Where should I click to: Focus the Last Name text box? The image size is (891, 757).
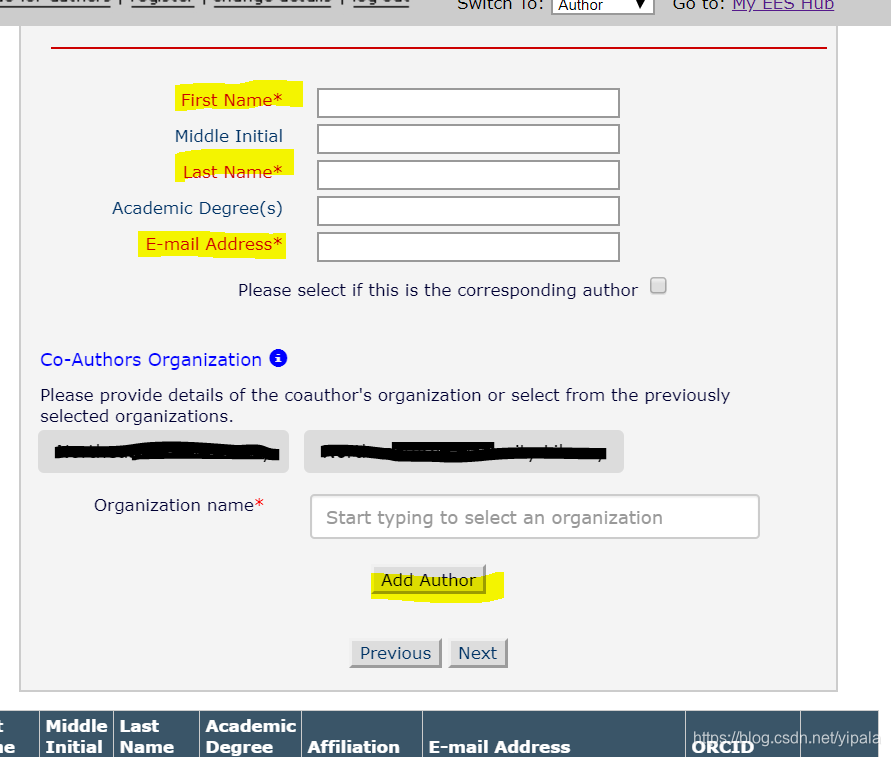point(468,175)
